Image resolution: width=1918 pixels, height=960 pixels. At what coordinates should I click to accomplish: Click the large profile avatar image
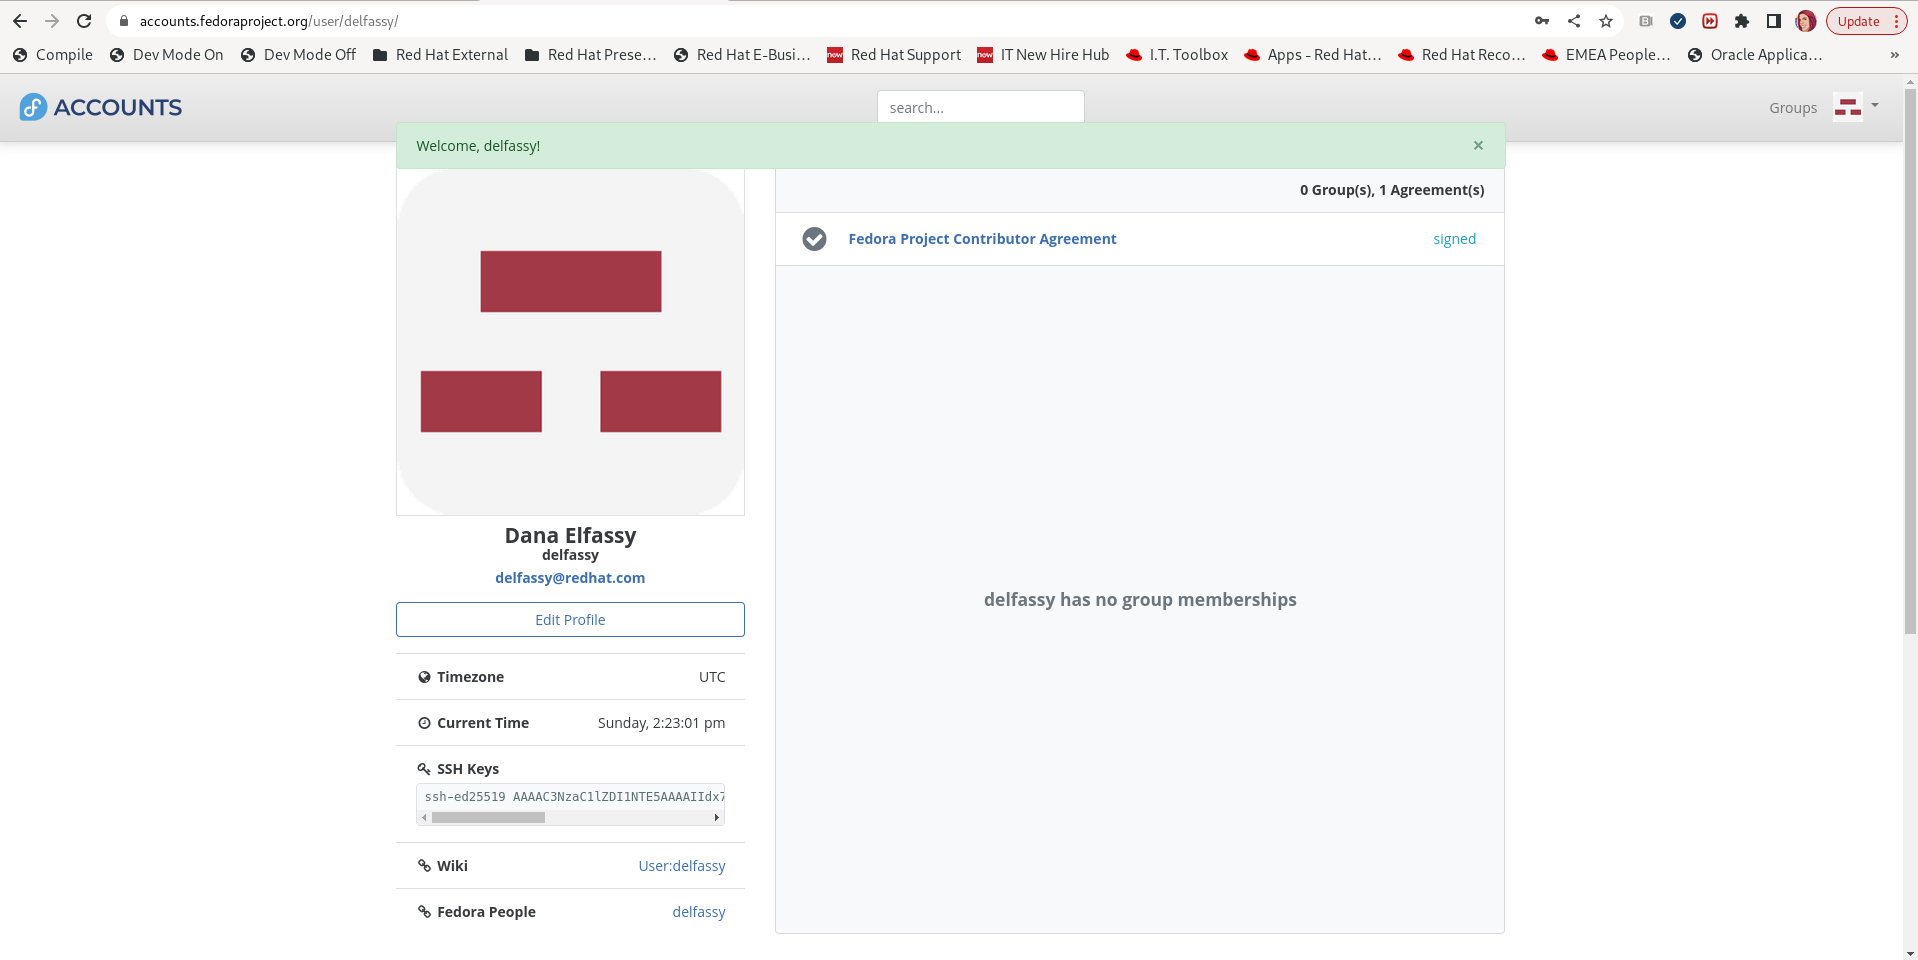coord(570,342)
